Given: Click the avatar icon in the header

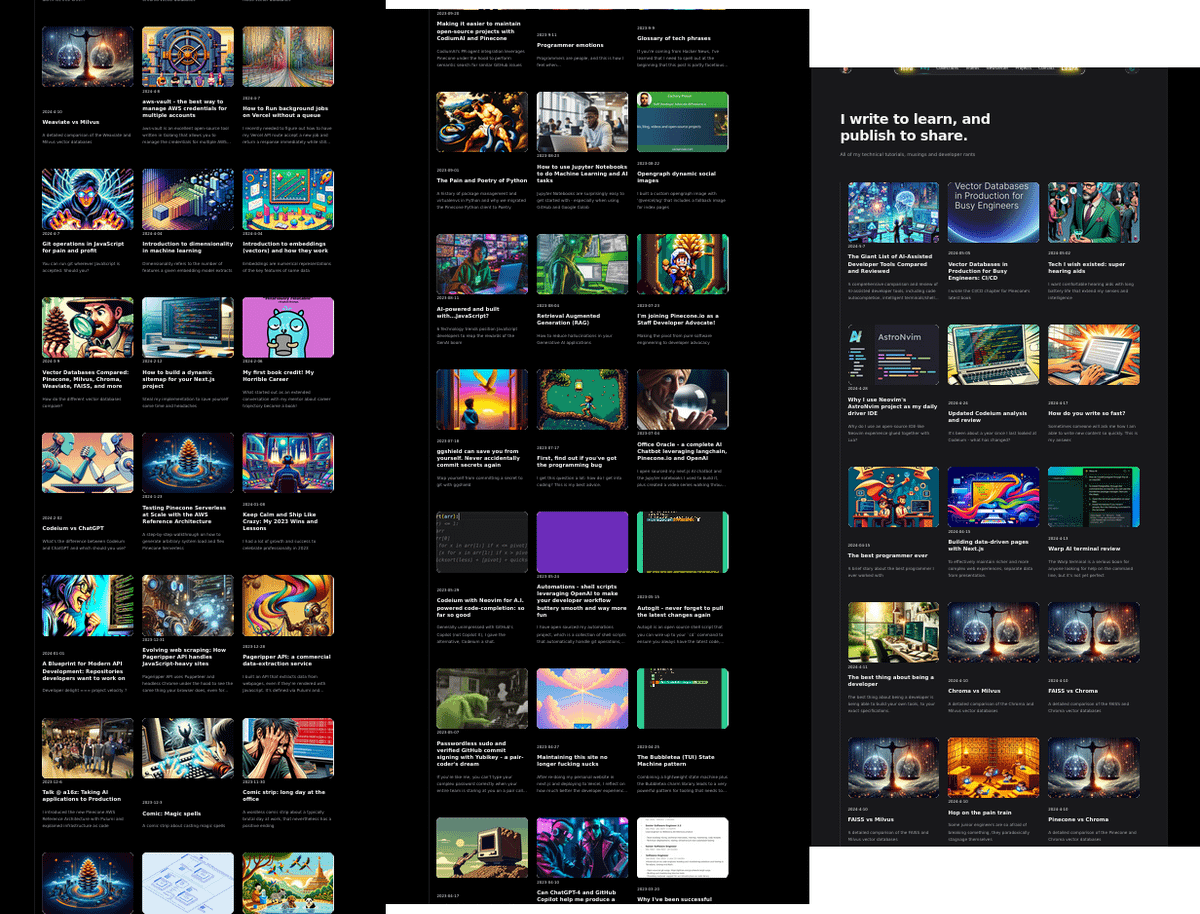Looking at the screenshot, I should pos(847,69).
